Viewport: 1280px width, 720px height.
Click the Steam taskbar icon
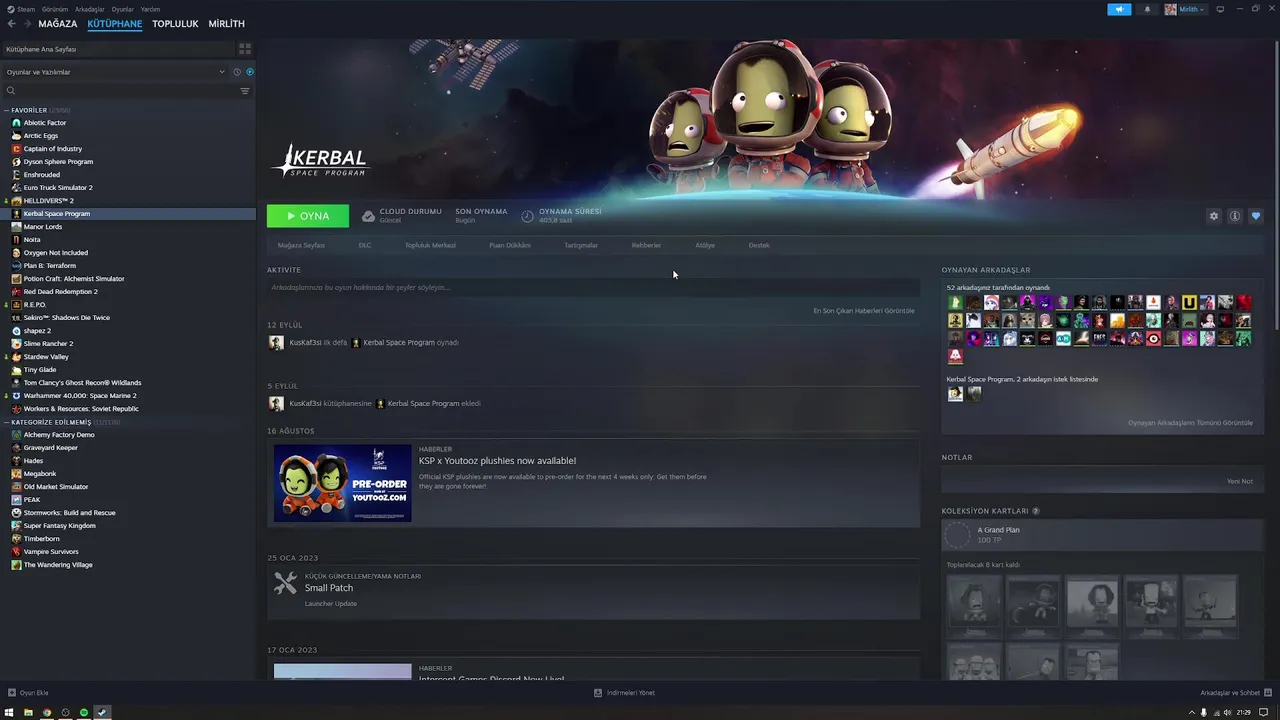(102, 712)
